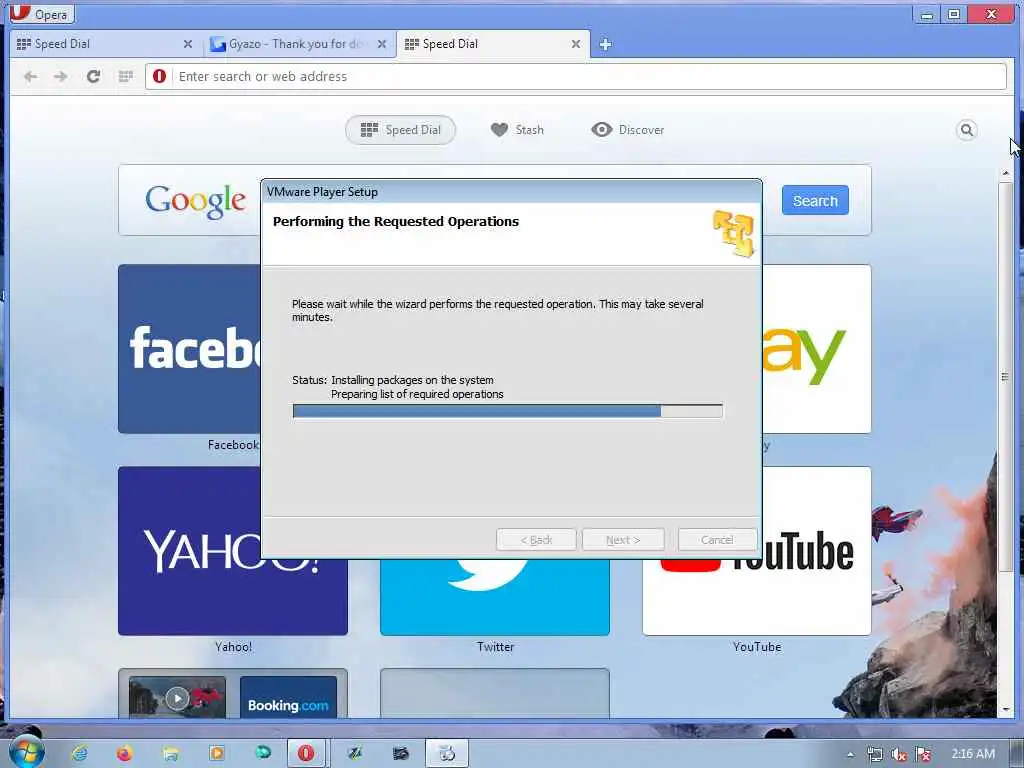Click the Action Center flag icon
The width and height of the screenshot is (1024, 768).
tap(923, 754)
